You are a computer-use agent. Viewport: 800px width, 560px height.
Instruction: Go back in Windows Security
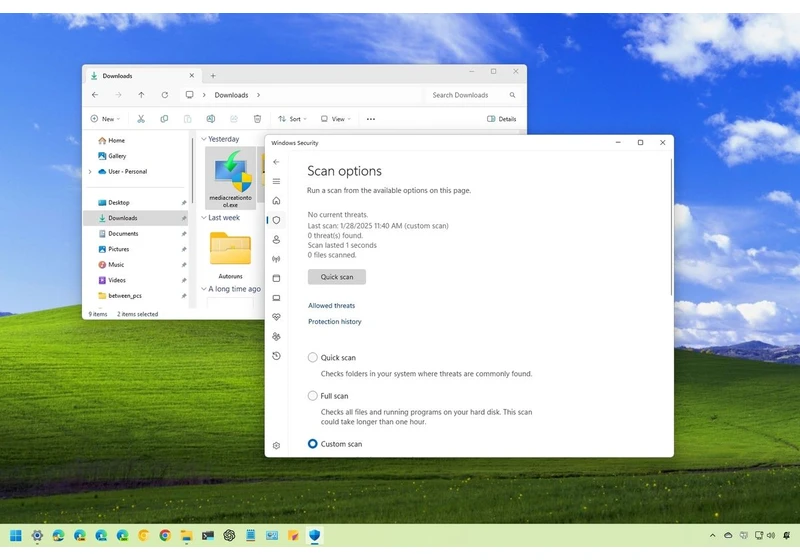pyautogui.click(x=276, y=162)
